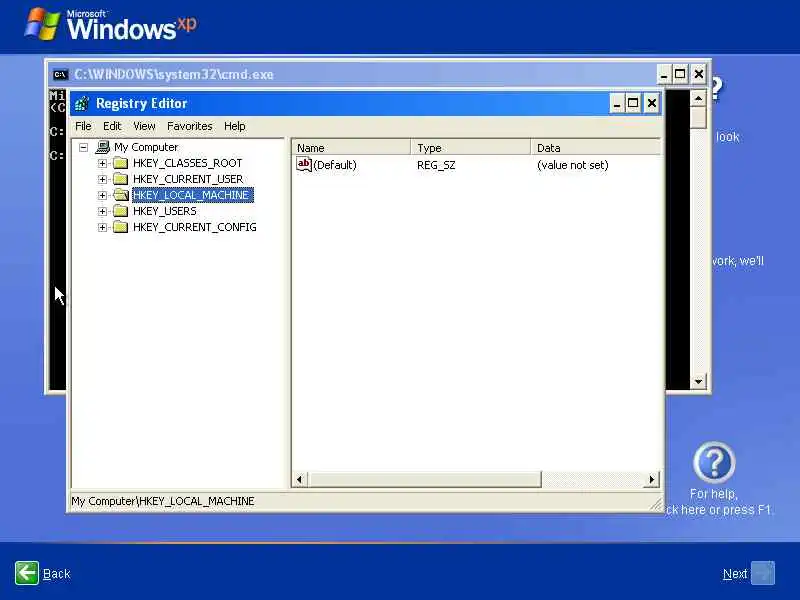Viewport: 800px width, 600px height.
Task: Click cmd.exe scrollbar down arrow
Action: click(698, 381)
